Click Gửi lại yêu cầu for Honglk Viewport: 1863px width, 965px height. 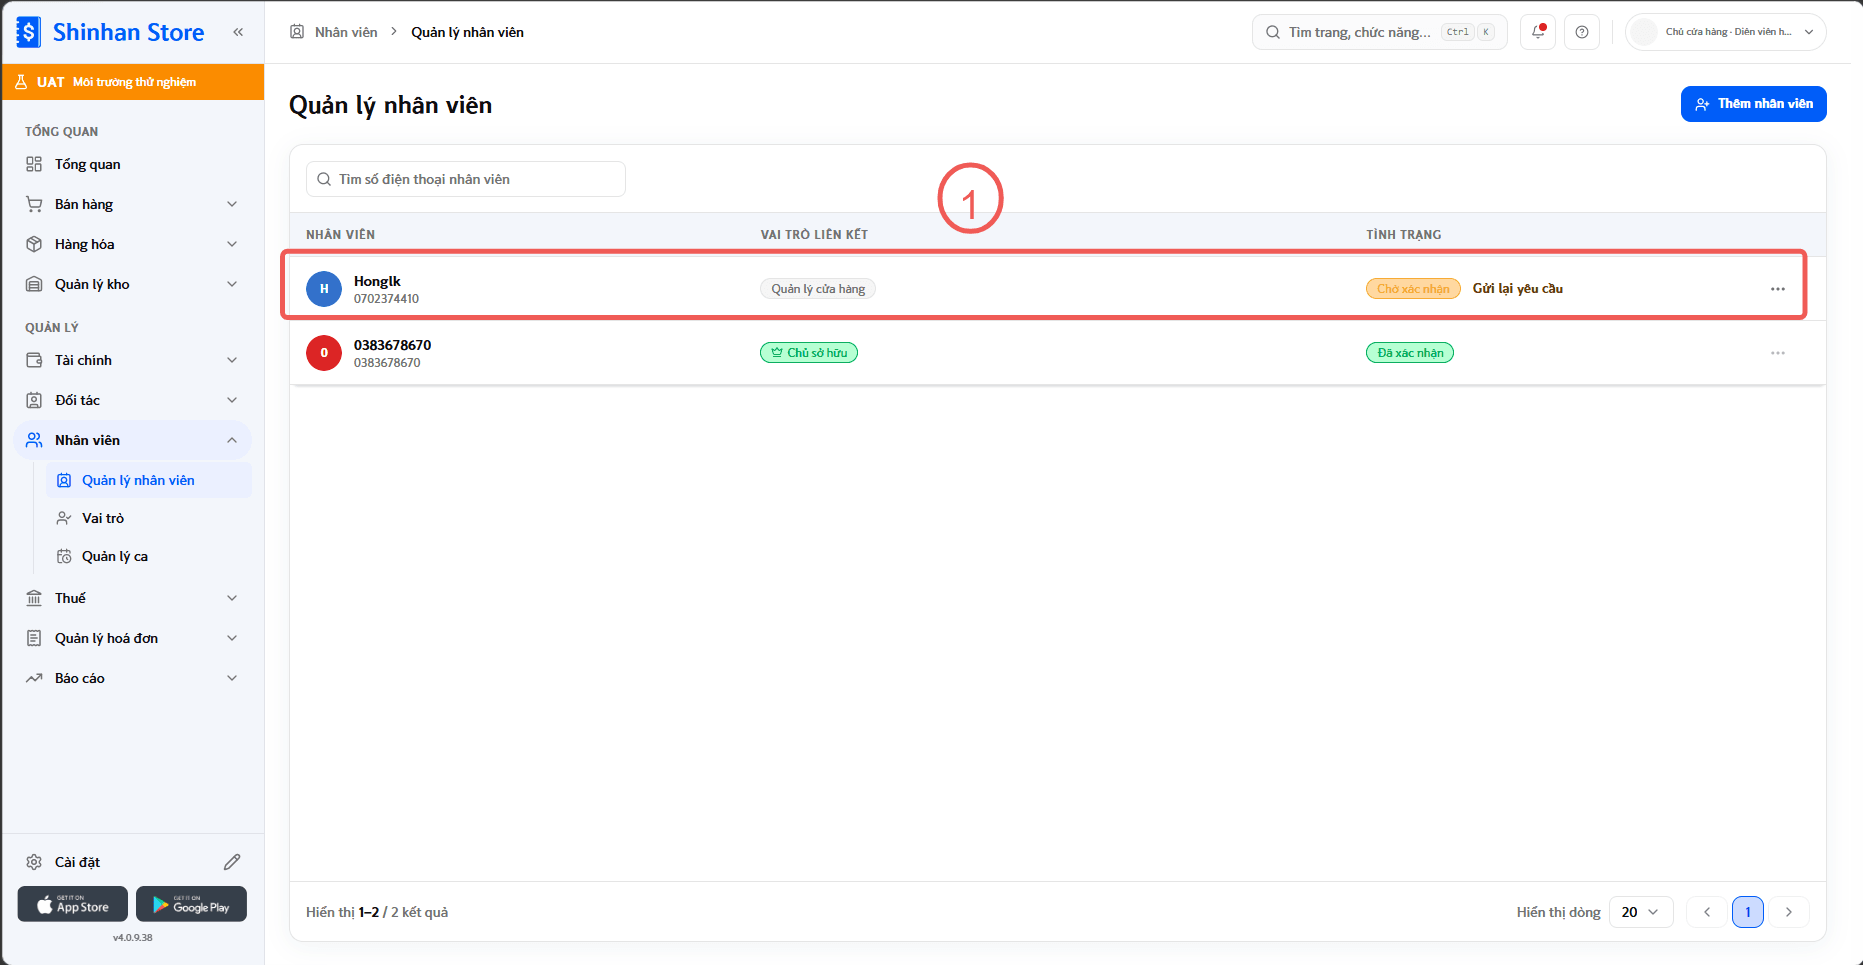(1518, 289)
